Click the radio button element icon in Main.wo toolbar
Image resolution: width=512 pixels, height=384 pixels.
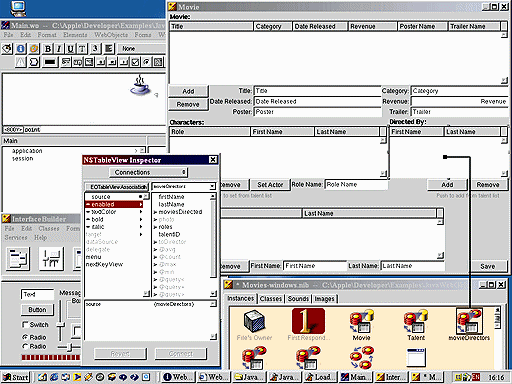146,62
